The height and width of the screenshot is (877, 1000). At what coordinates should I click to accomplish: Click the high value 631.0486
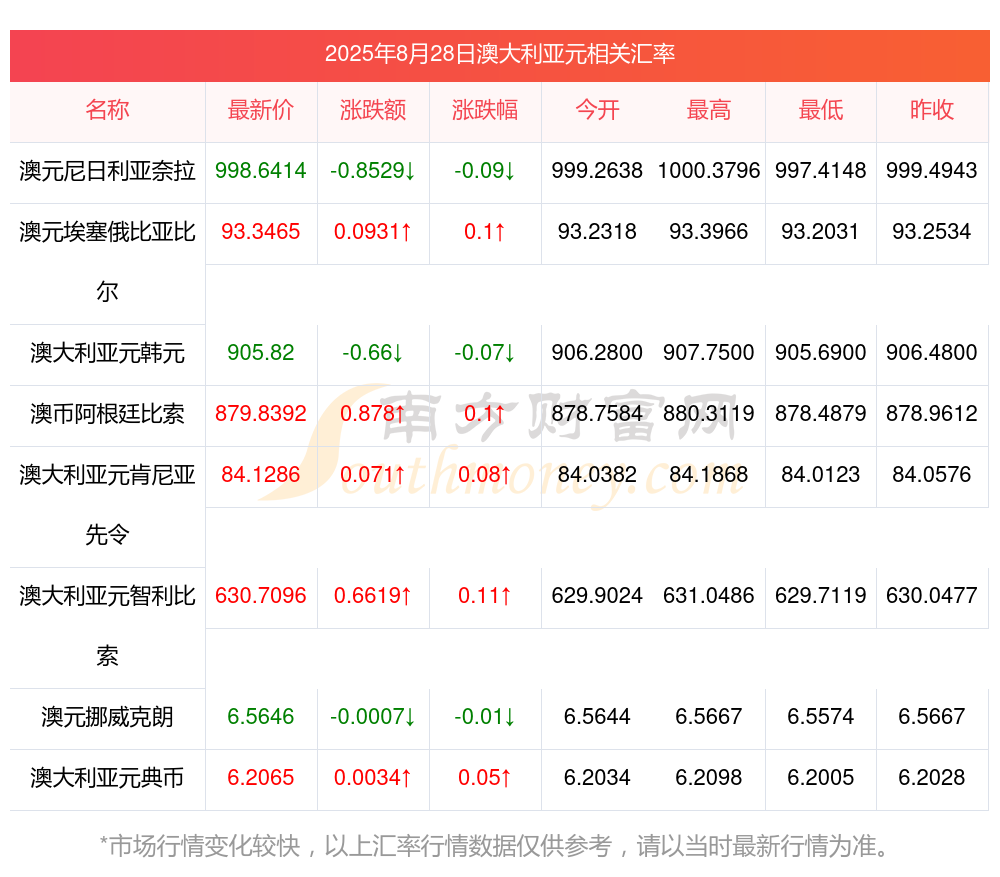coord(709,596)
